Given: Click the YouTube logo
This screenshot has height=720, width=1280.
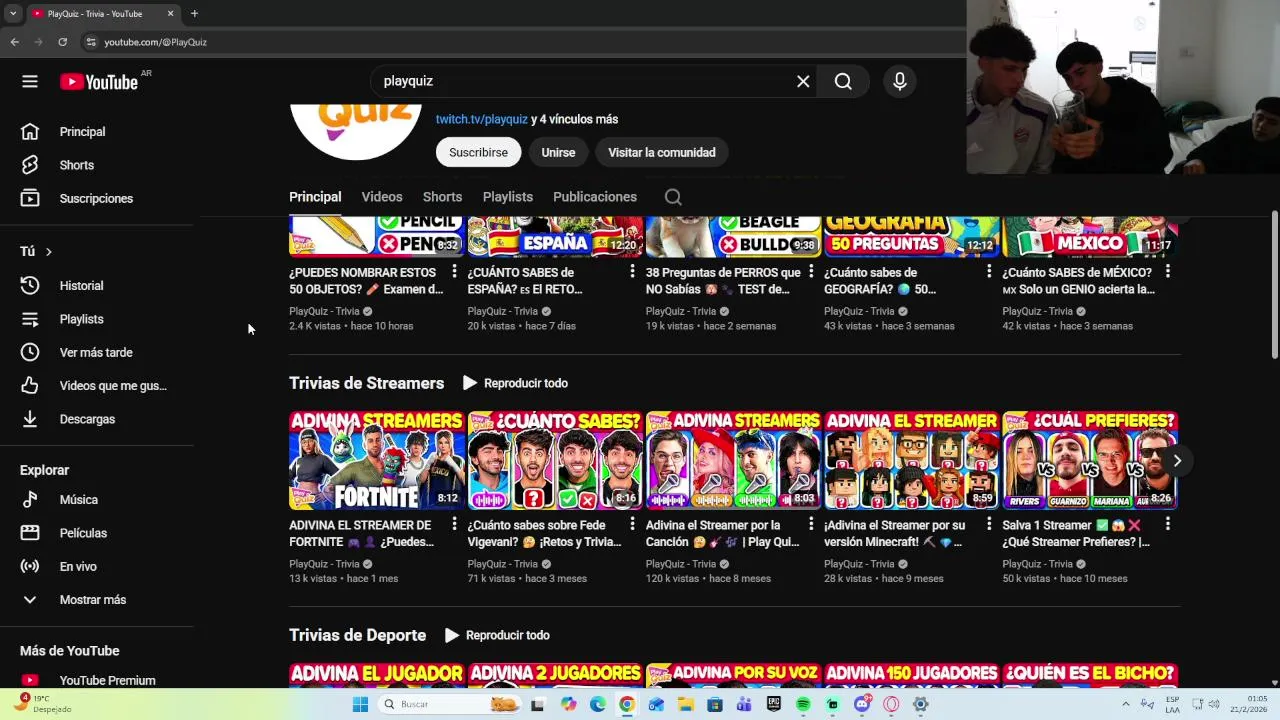Looking at the screenshot, I should pyautogui.click(x=99, y=82).
